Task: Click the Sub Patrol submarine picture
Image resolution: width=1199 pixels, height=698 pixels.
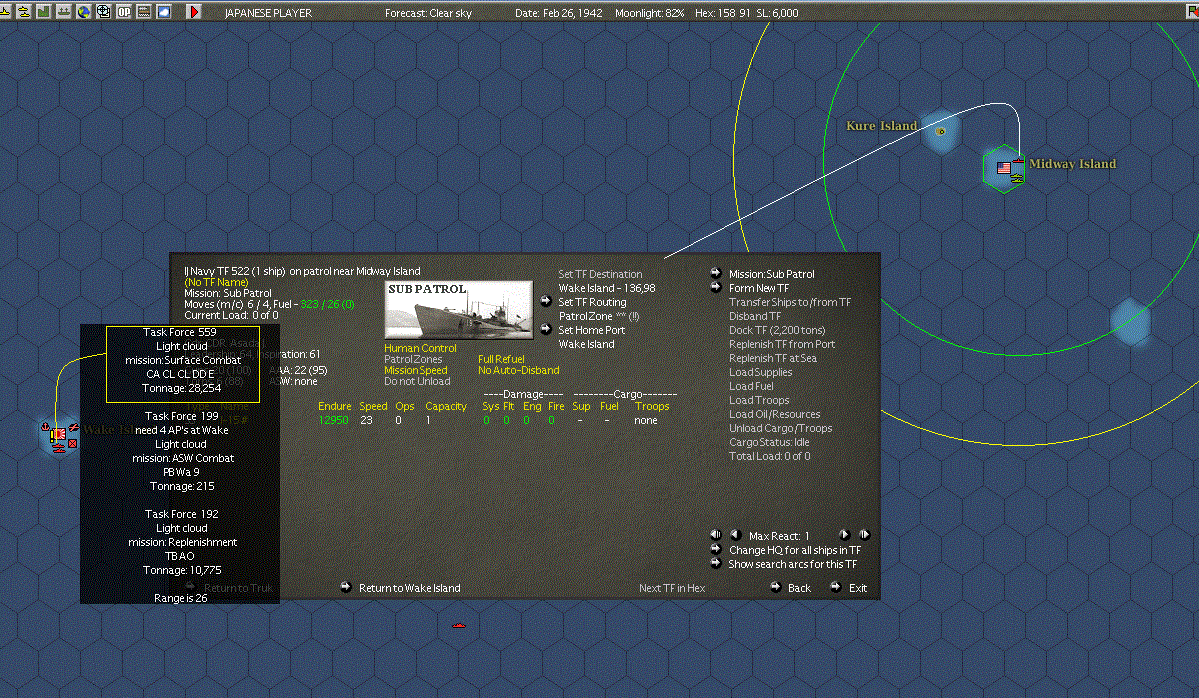Action: (x=459, y=310)
